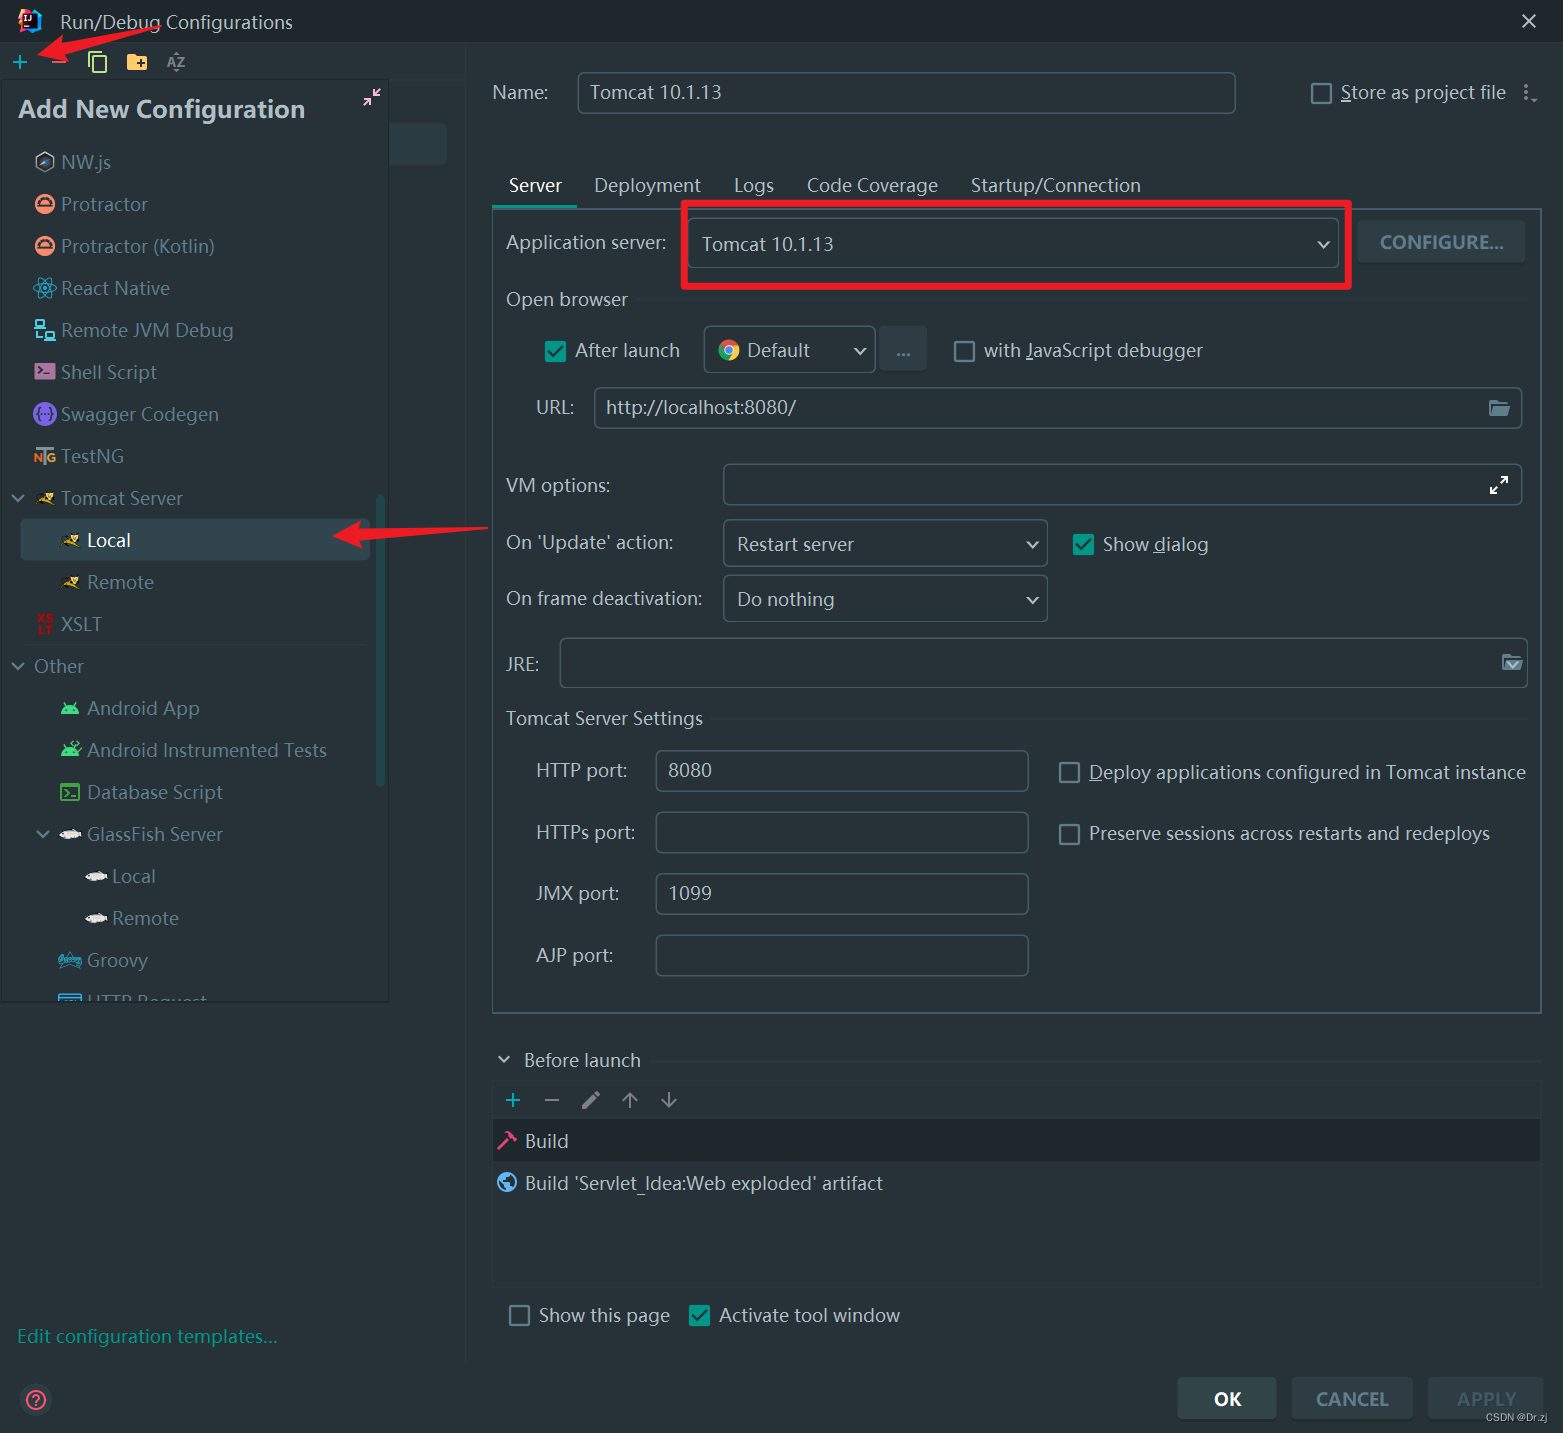1563x1433 pixels.
Task: Click the CANCEL button
Action: (1352, 1399)
